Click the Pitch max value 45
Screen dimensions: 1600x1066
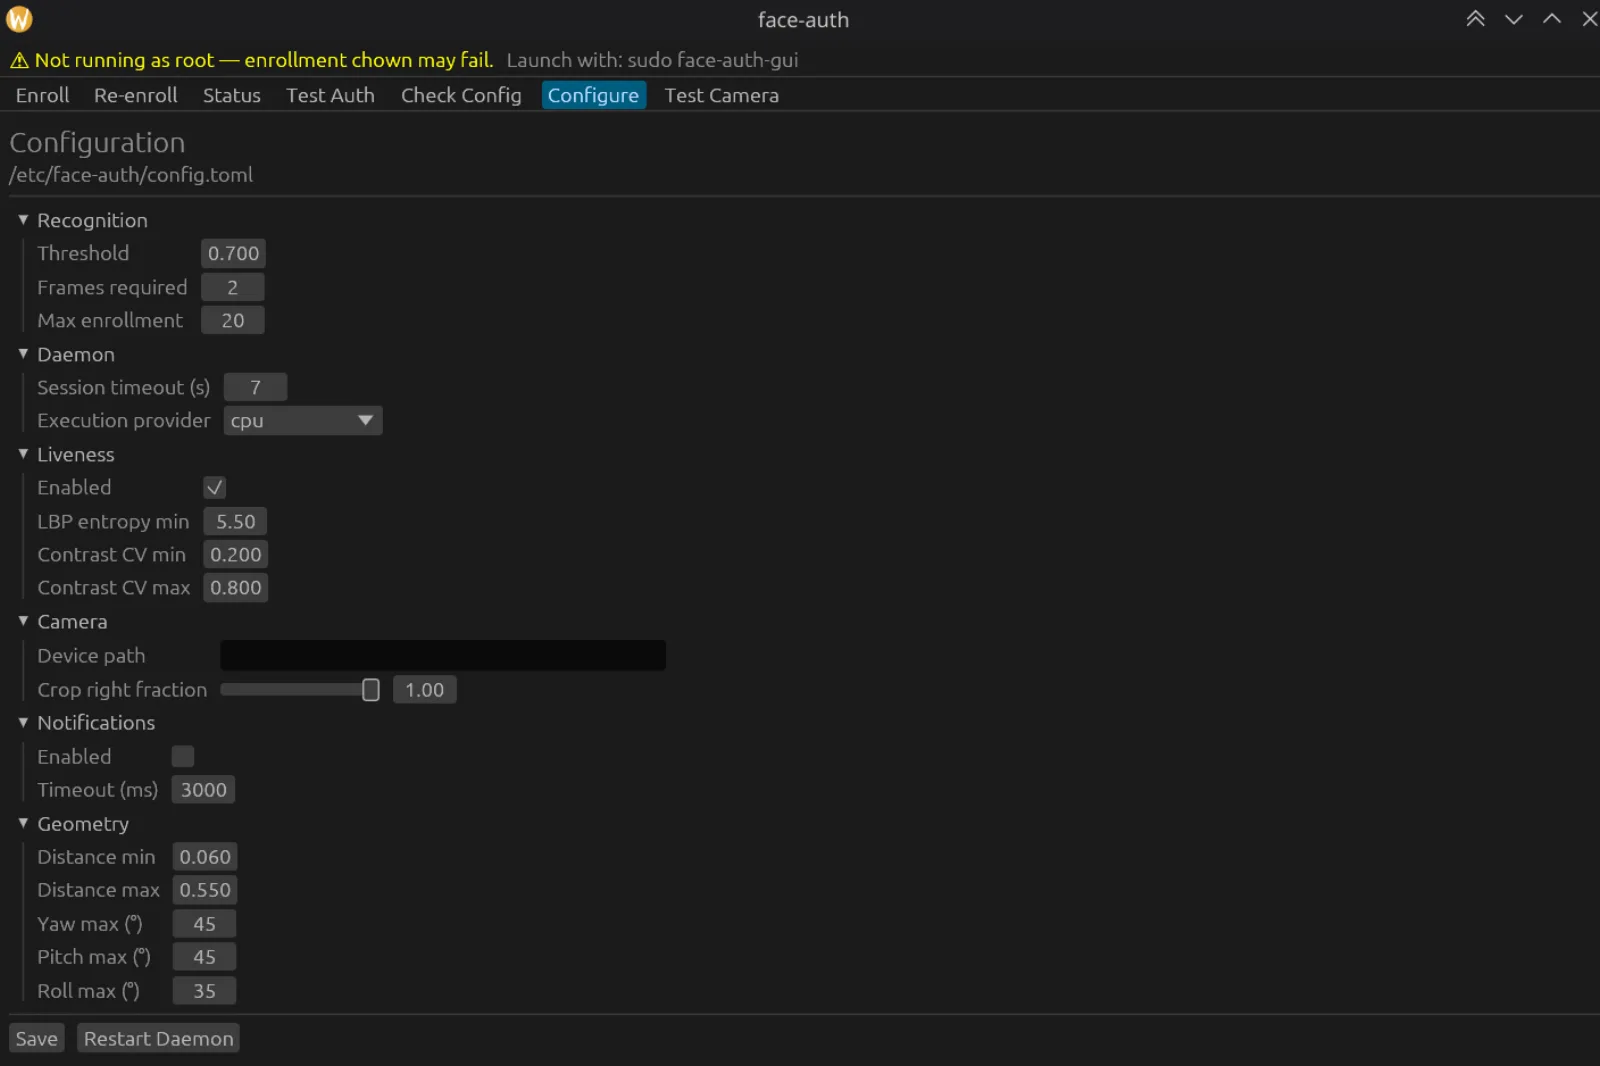(x=205, y=957)
